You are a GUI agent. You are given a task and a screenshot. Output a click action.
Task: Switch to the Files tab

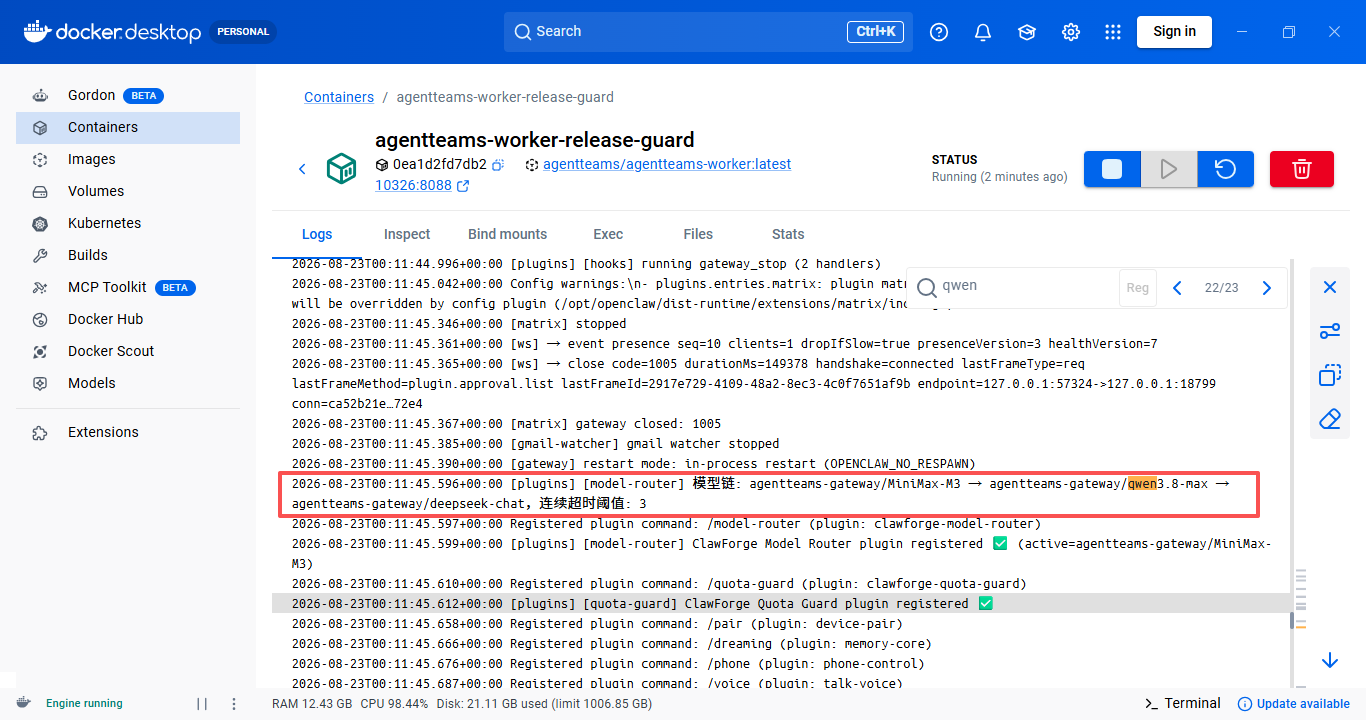[x=698, y=234]
